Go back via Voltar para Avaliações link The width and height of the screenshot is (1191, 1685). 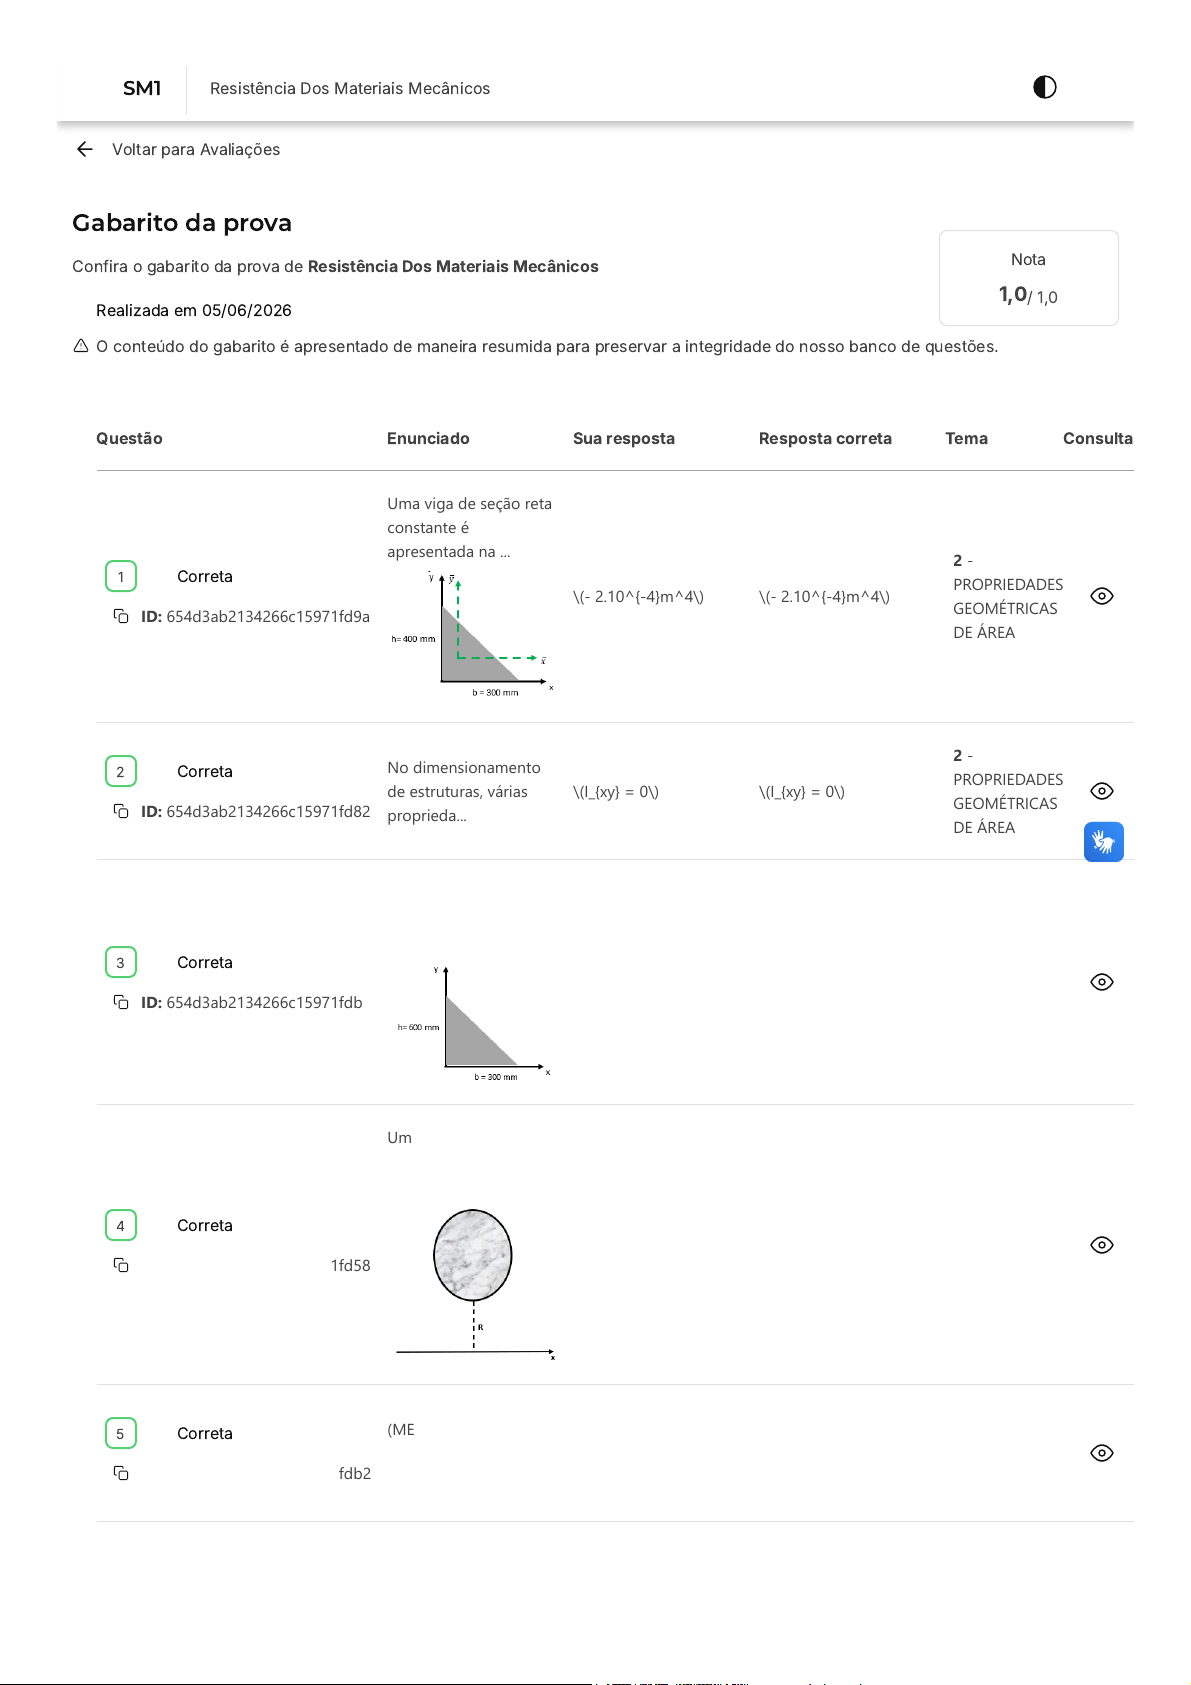click(x=196, y=149)
